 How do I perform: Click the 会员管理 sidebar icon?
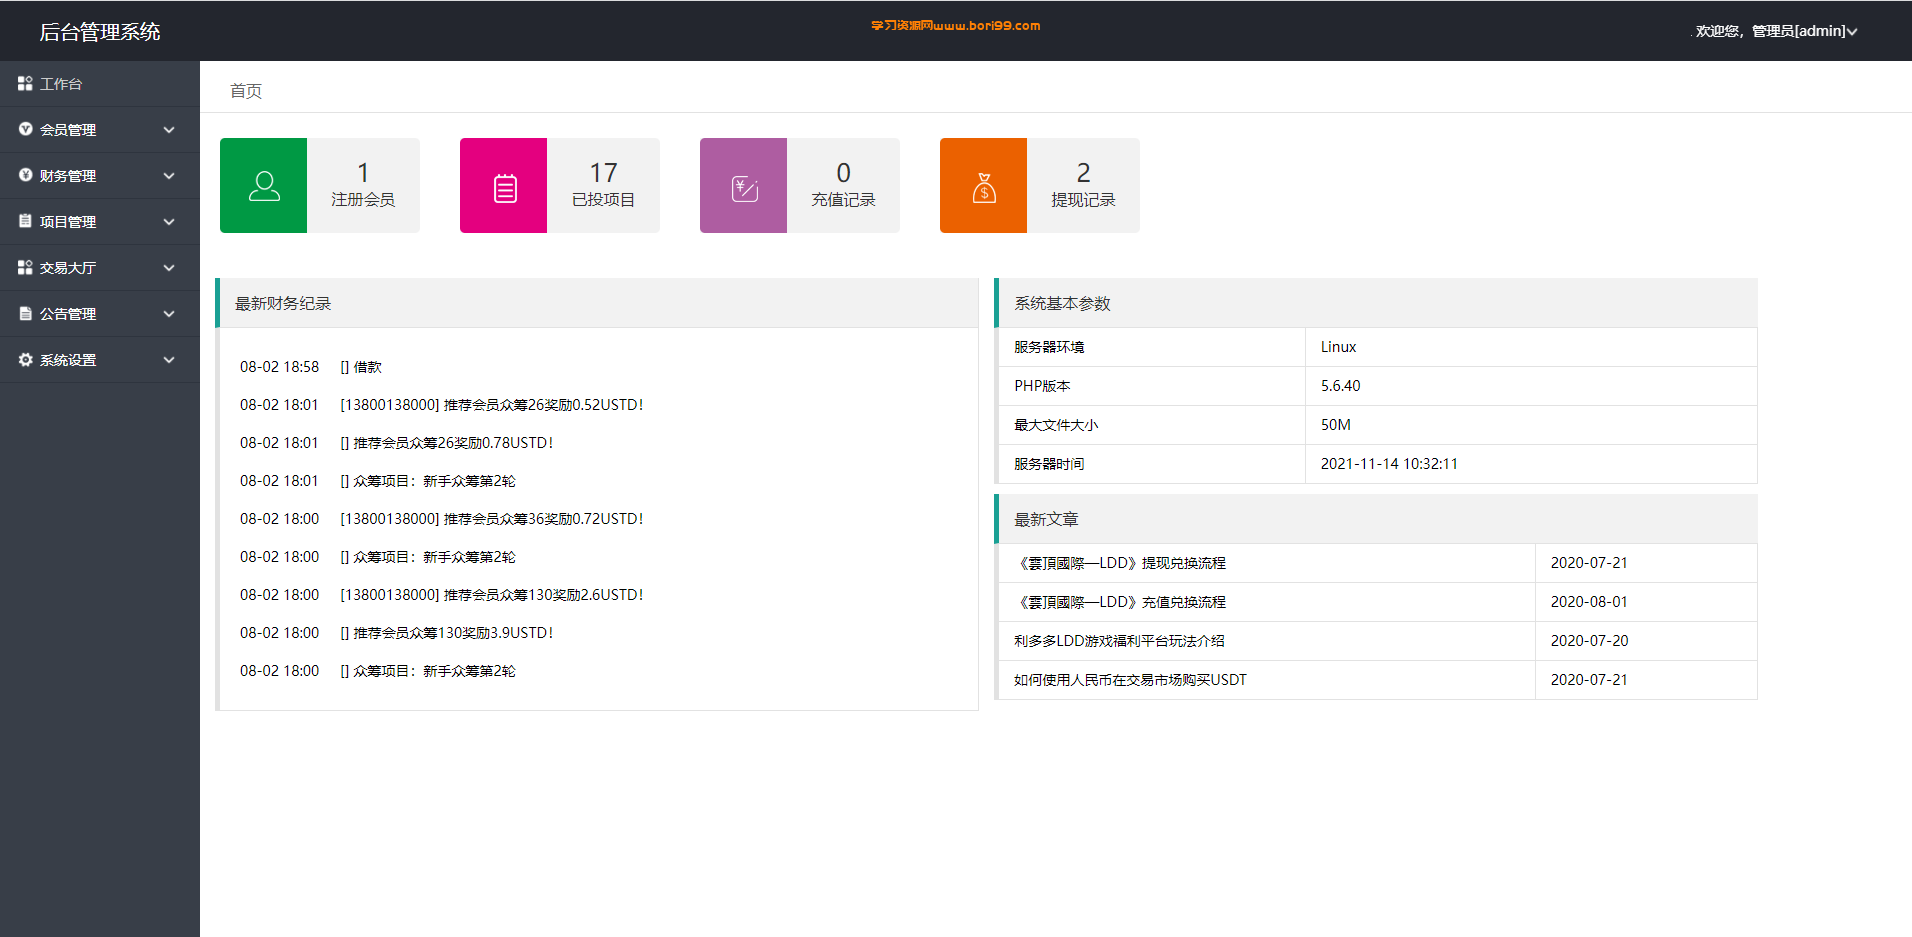coord(25,130)
